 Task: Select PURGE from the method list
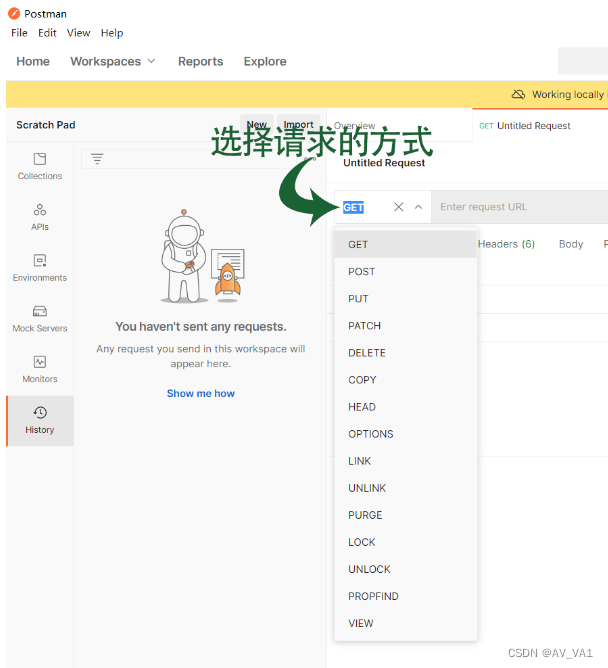[405, 515]
